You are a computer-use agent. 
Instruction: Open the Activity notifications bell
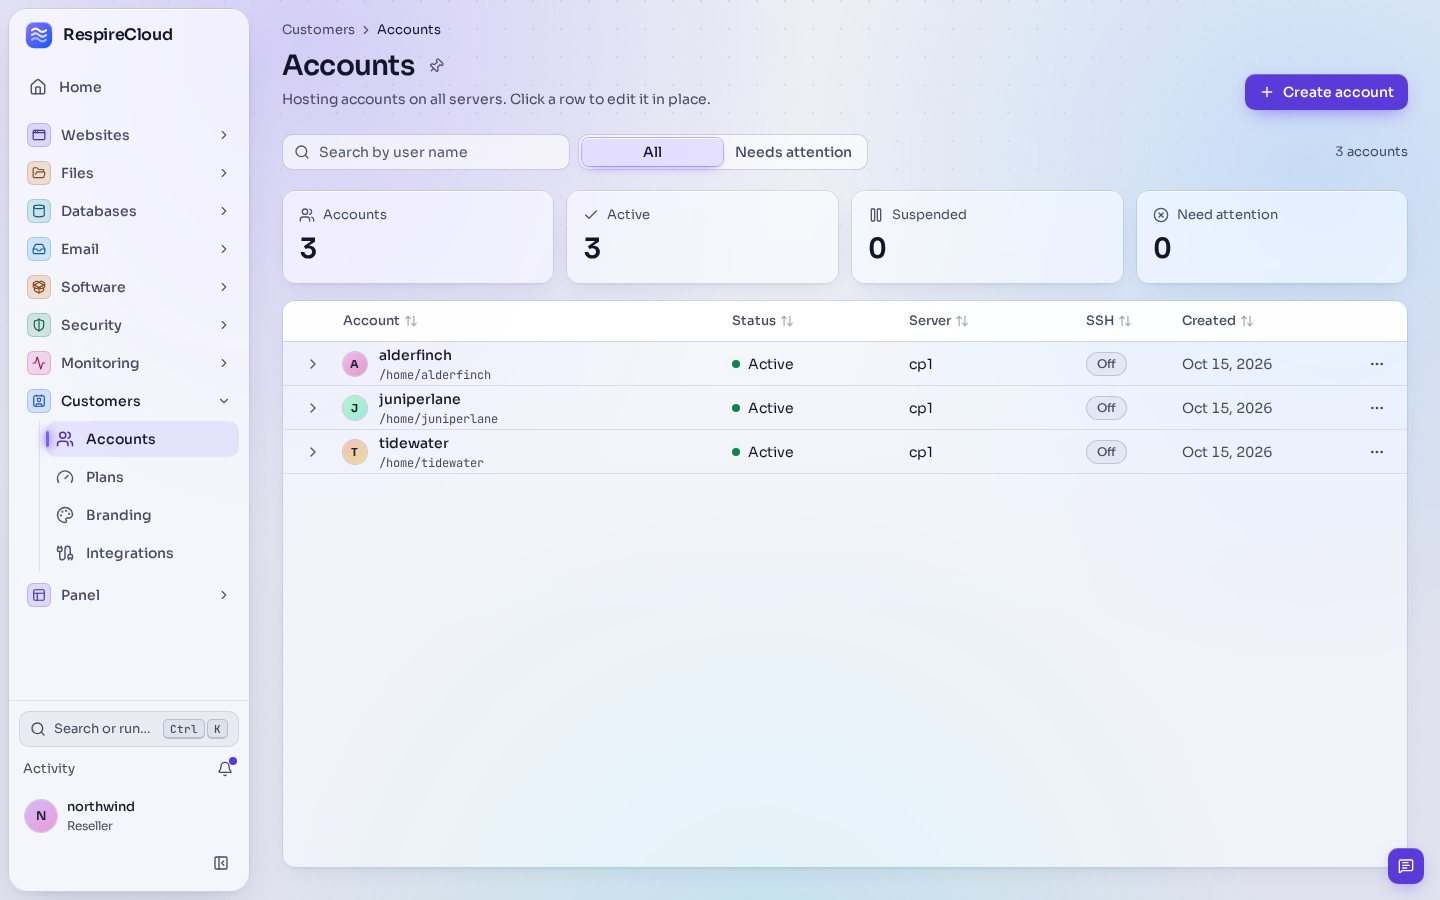coord(225,769)
